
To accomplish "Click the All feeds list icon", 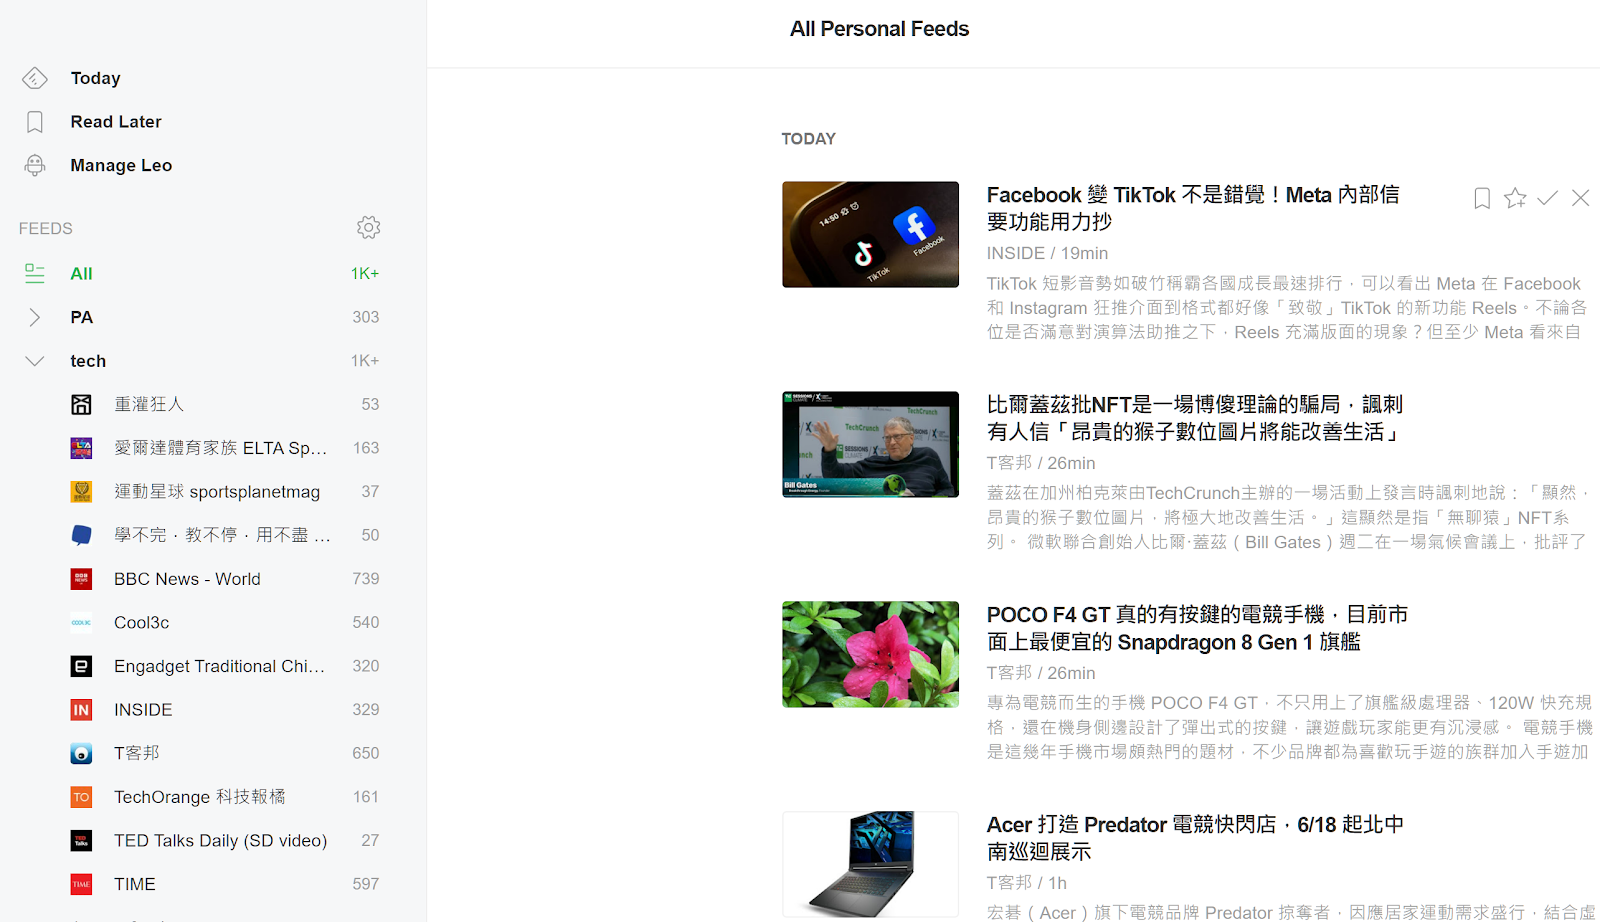I will click(35, 273).
